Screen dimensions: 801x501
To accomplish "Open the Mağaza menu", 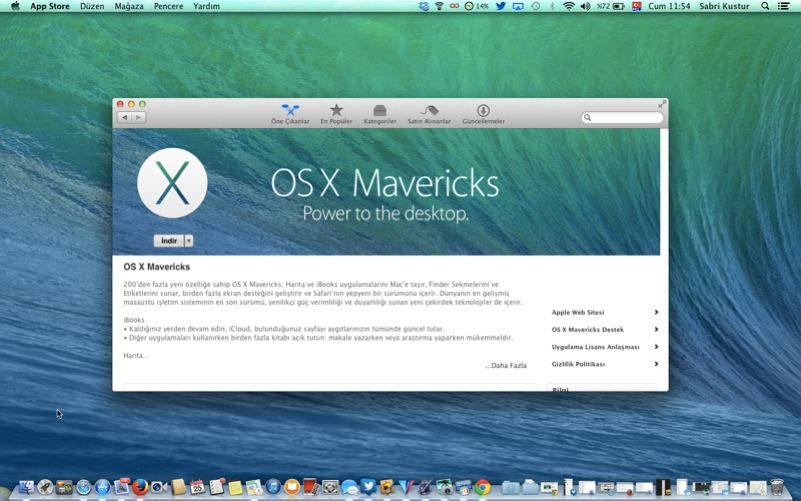I will coord(129,6).
